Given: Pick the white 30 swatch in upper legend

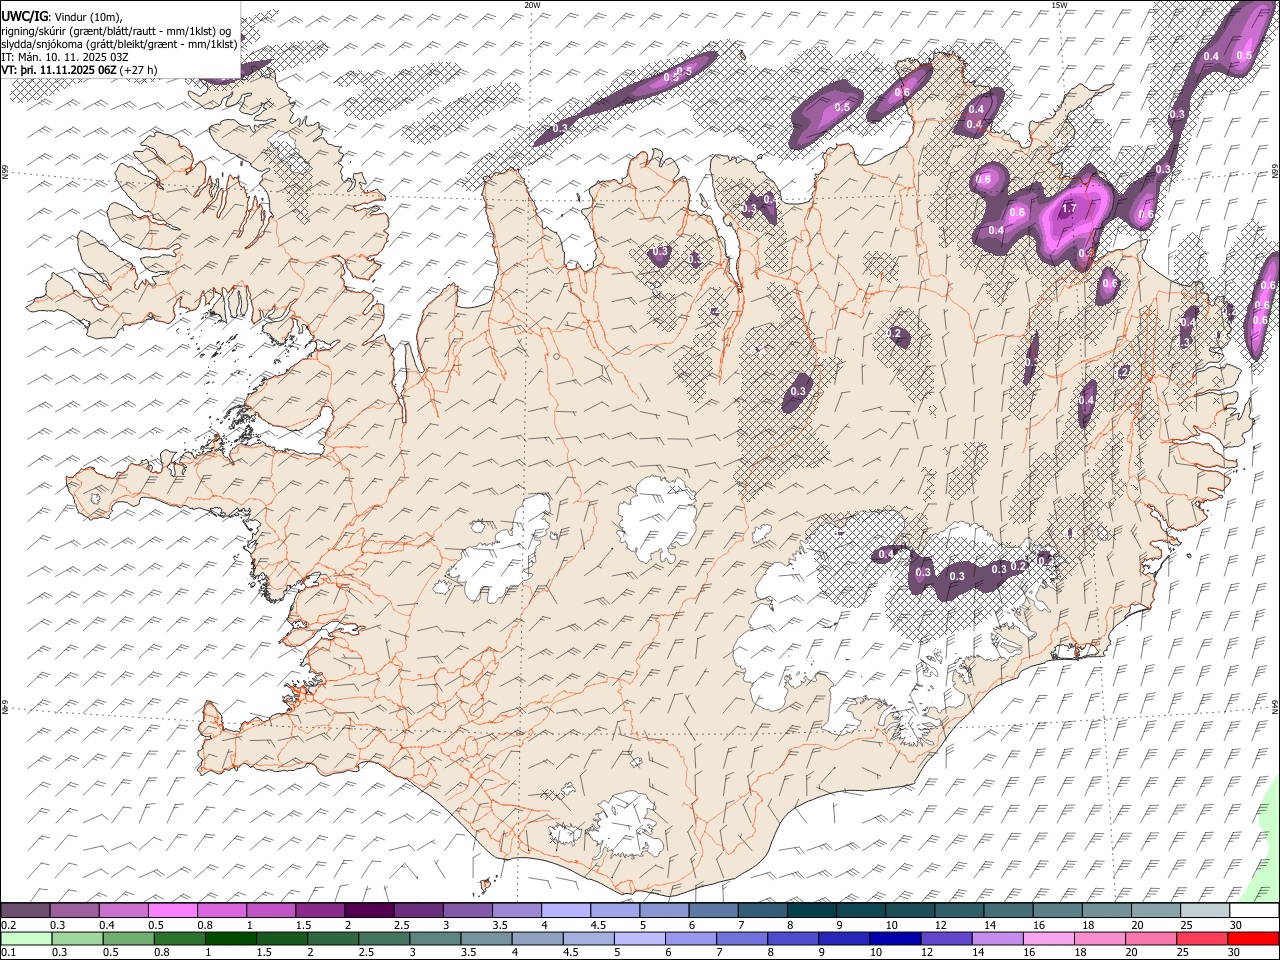Looking at the screenshot, I should pos(1254,910).
